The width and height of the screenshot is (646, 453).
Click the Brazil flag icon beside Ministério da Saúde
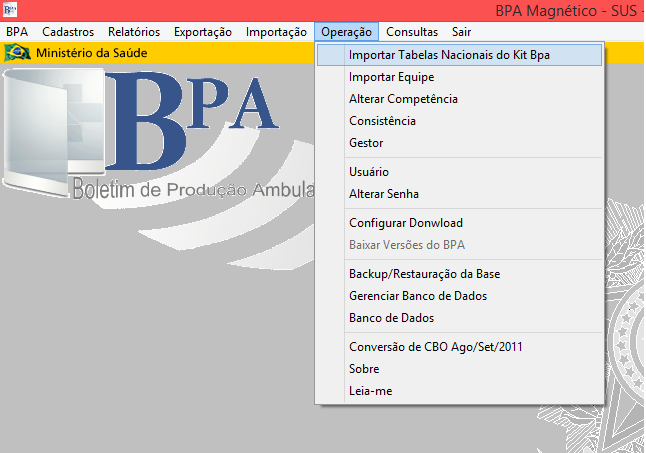click(17, 52)
